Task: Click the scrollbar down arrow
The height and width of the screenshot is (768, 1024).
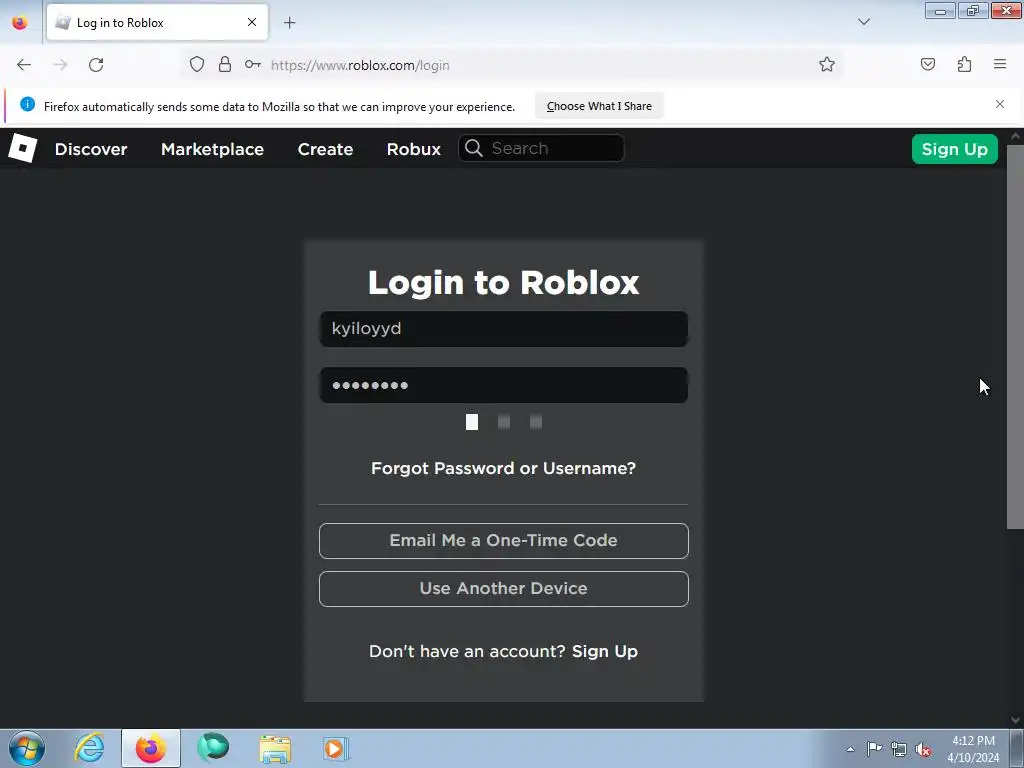Action: (x=1015, y=719)
